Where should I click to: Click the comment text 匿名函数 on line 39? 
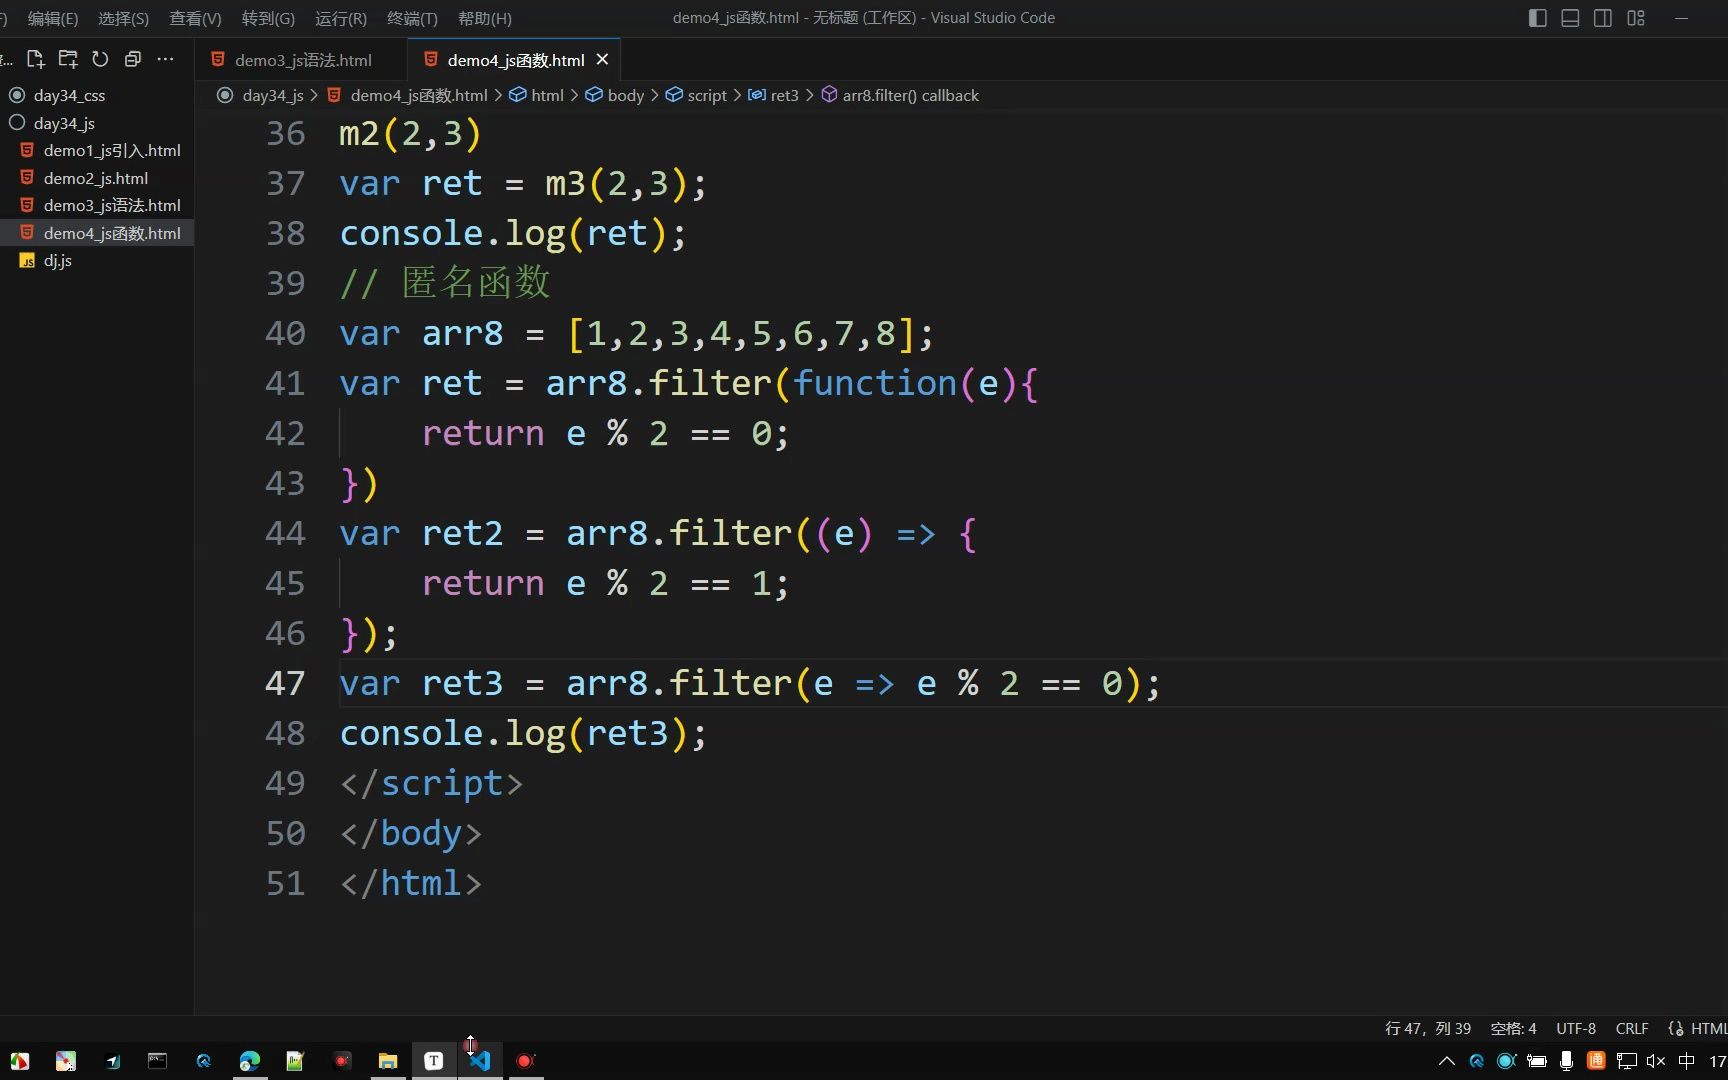tap(476, 283)
